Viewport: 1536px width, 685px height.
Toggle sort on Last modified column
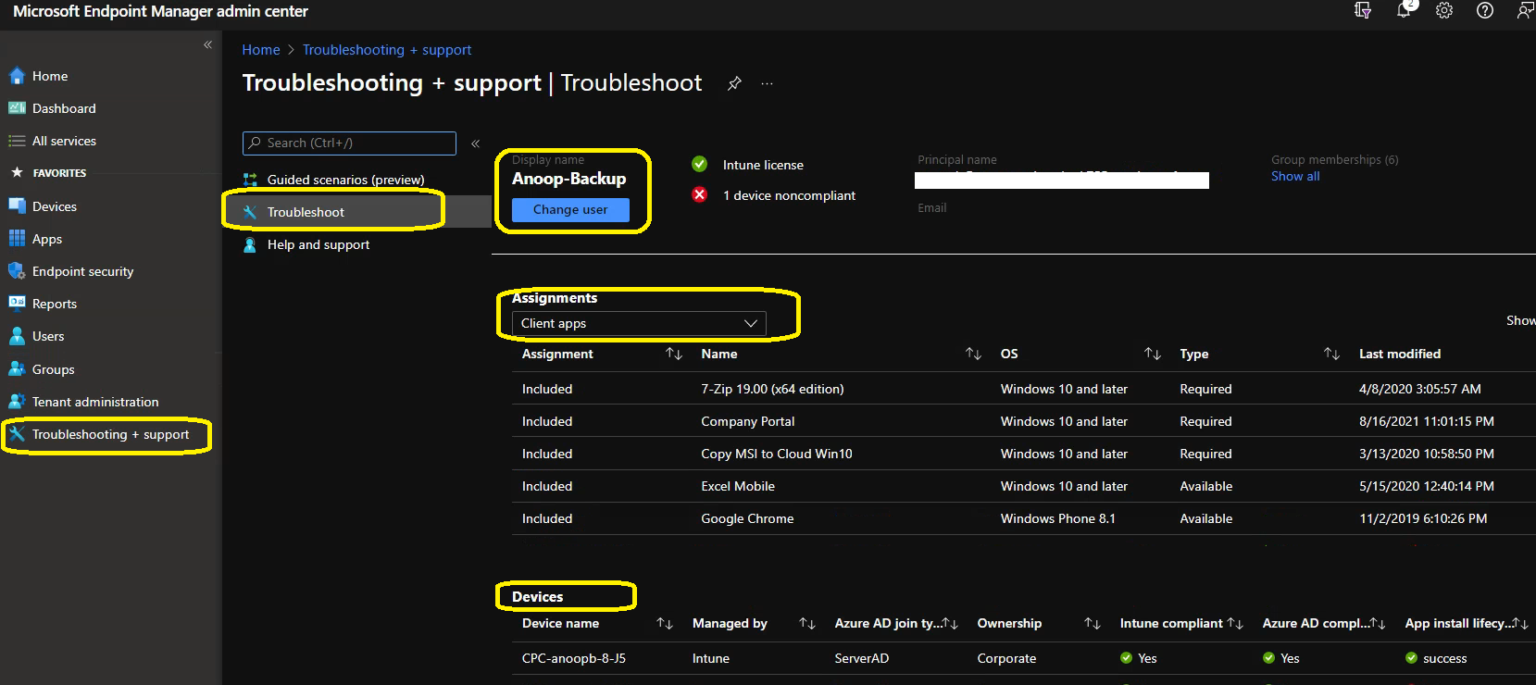[1399, 353]
